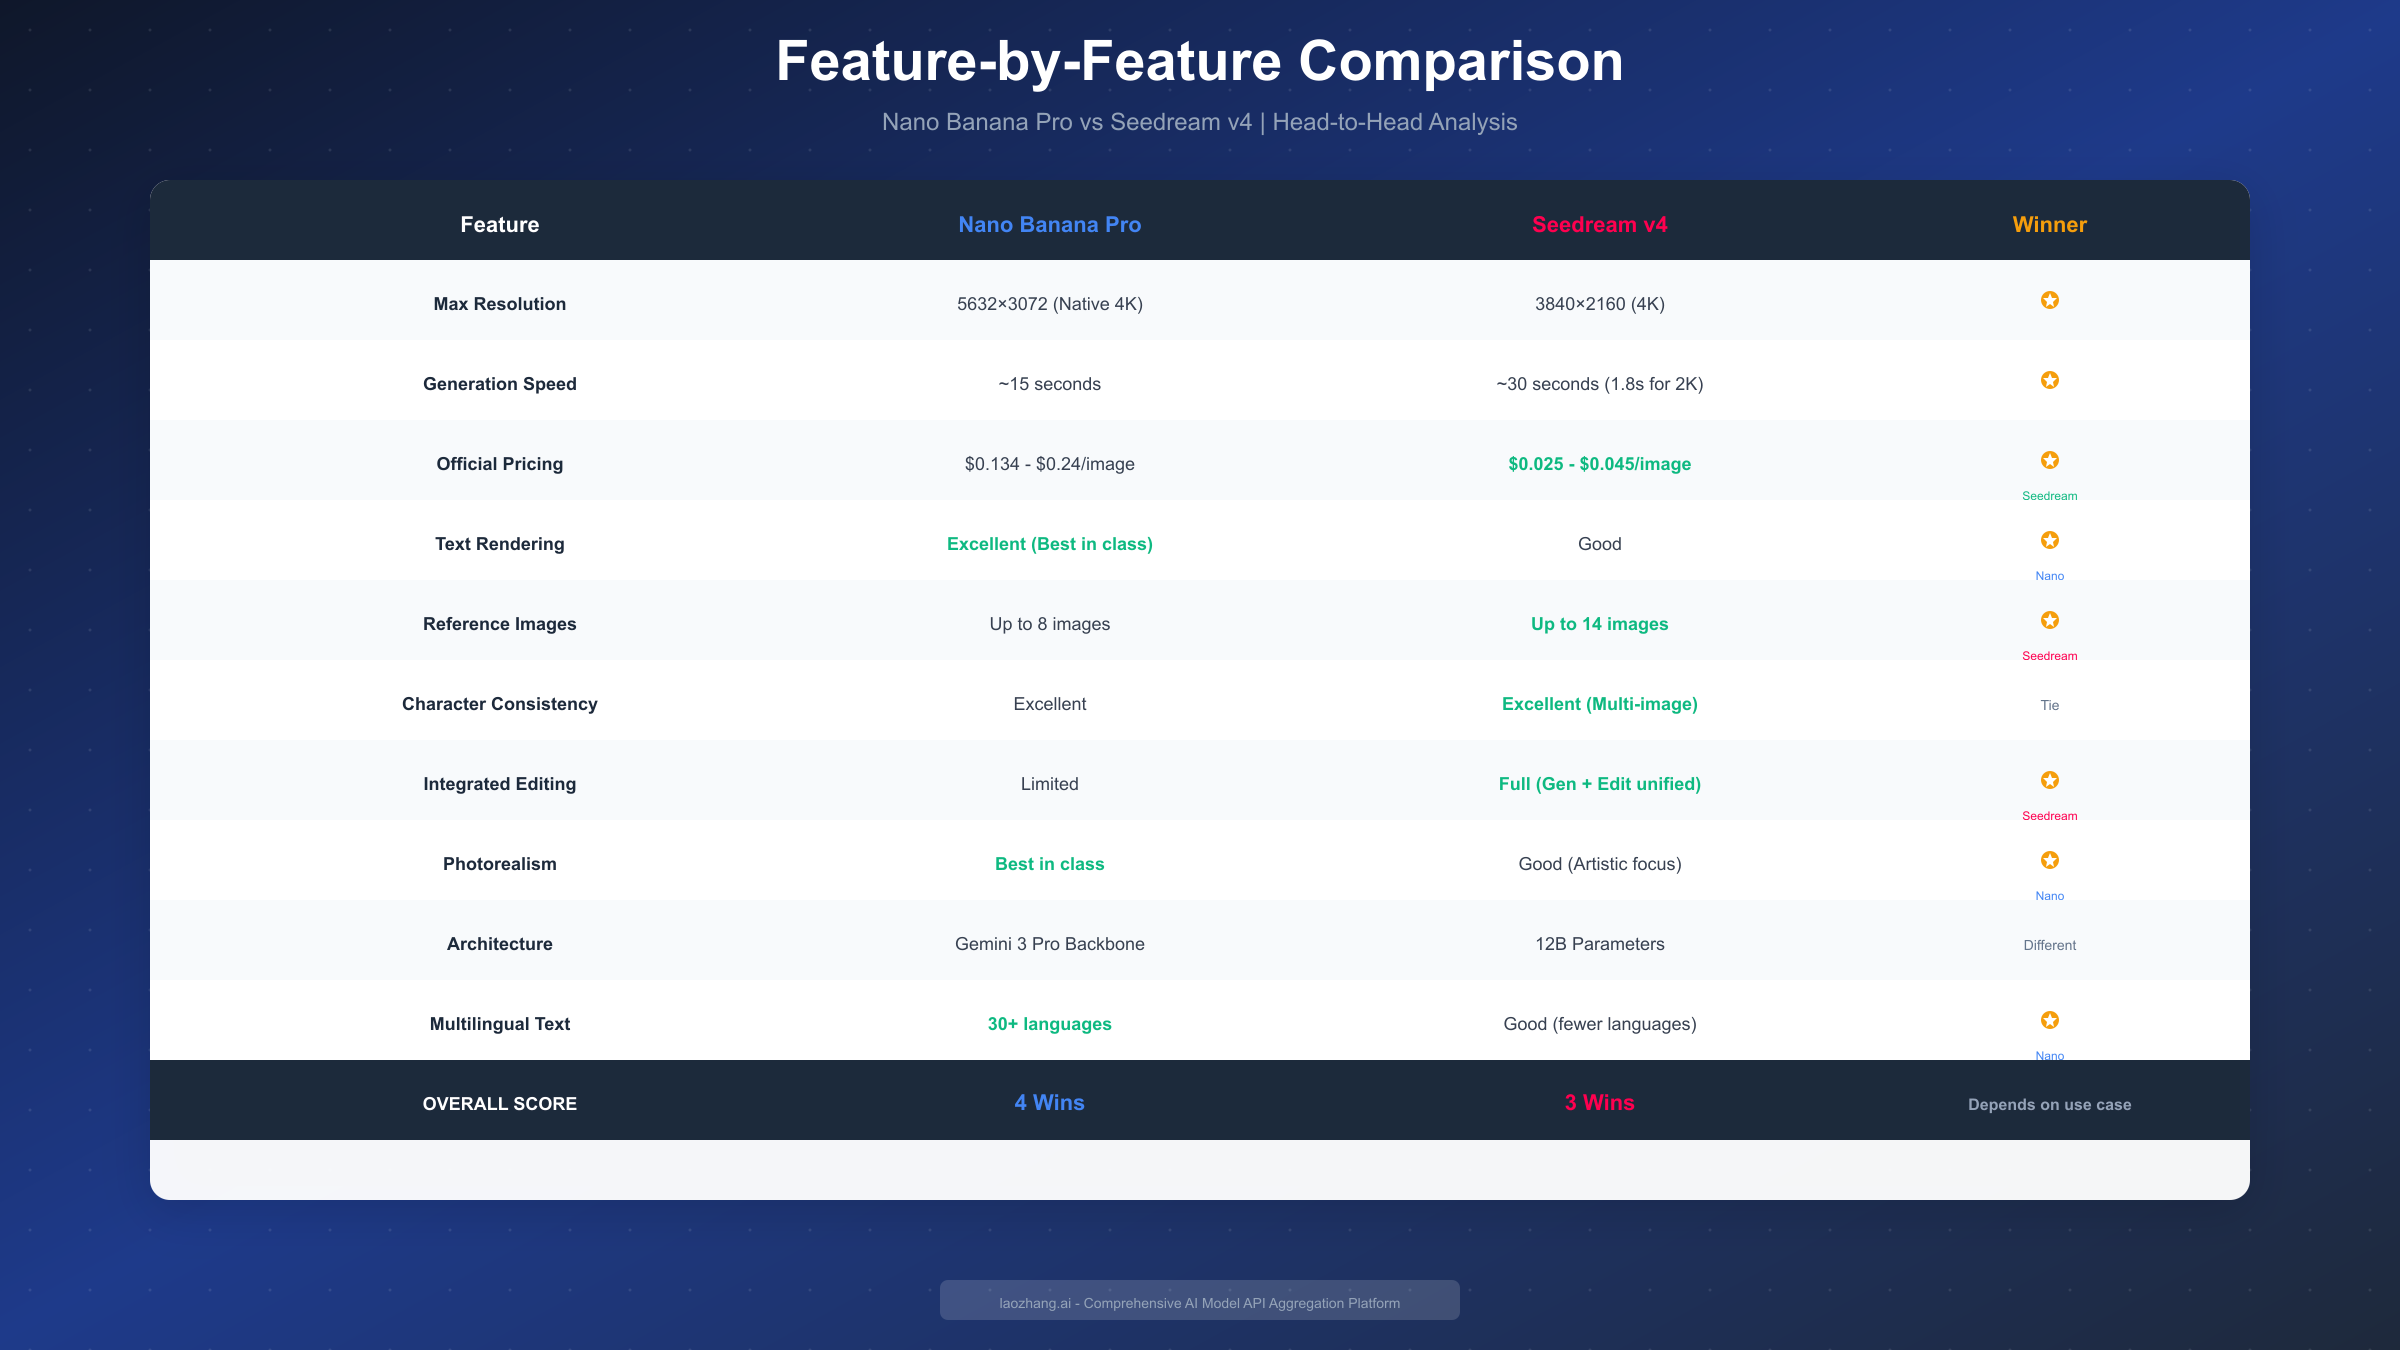Click the green $0.025 - $0.045/image price
This screenshot has height=1350, width=2400.
pos(1599,464)
